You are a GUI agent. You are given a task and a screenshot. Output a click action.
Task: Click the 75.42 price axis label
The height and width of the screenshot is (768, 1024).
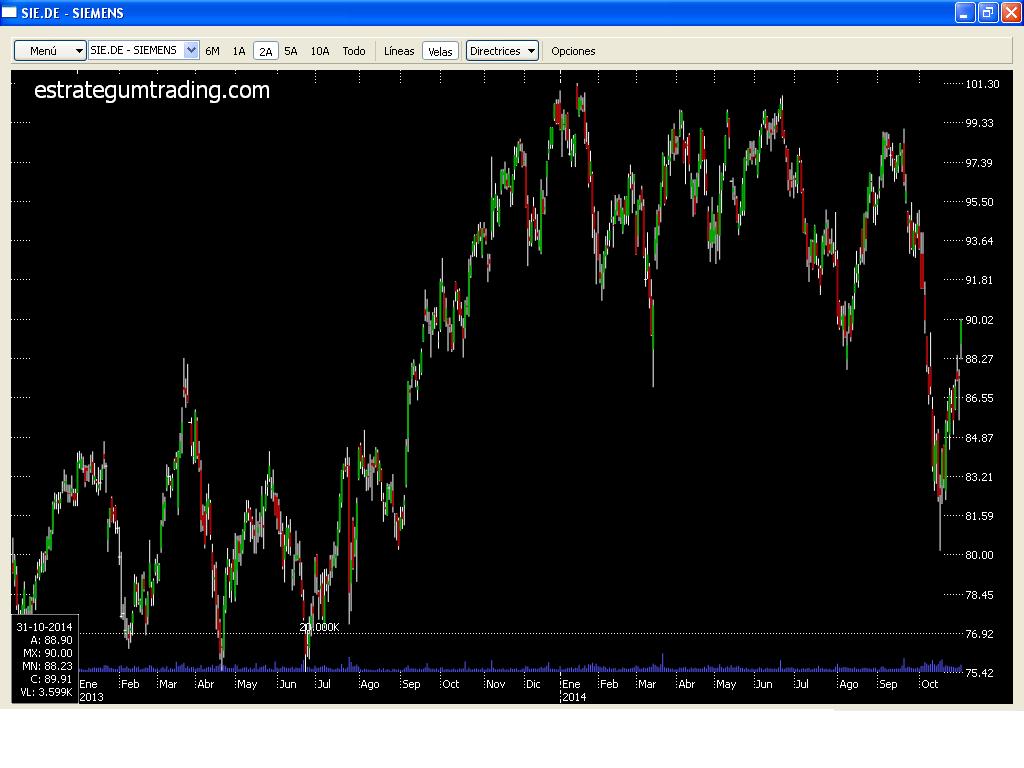979,673
